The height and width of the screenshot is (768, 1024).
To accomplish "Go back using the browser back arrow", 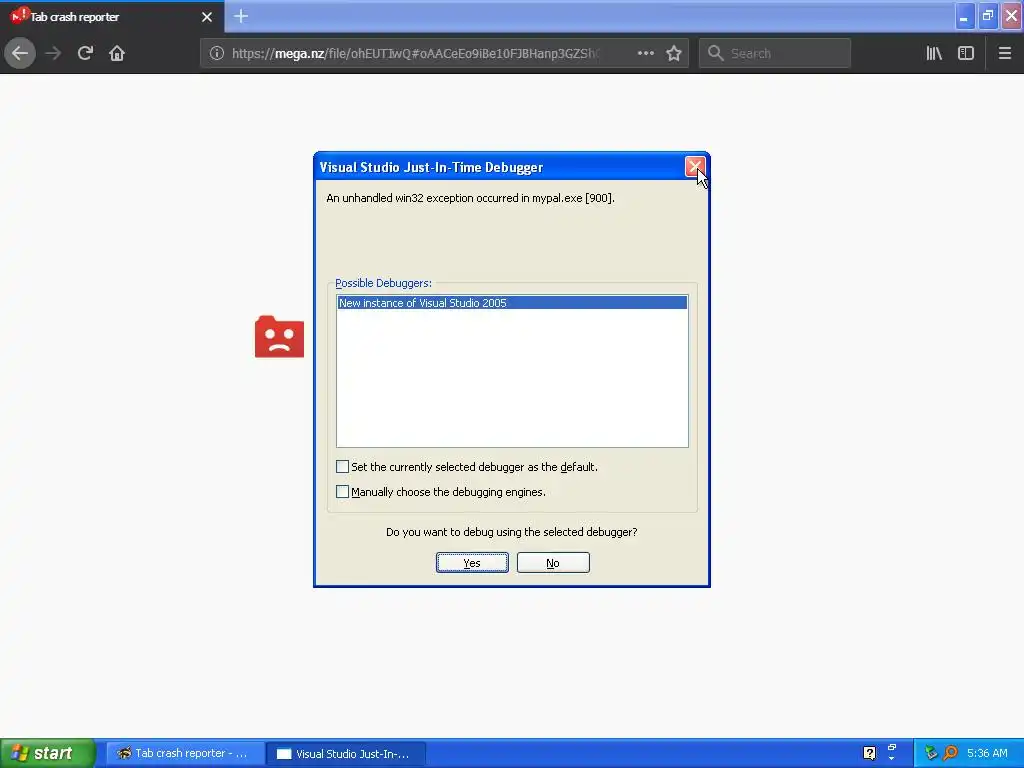I will pos(20,53).
